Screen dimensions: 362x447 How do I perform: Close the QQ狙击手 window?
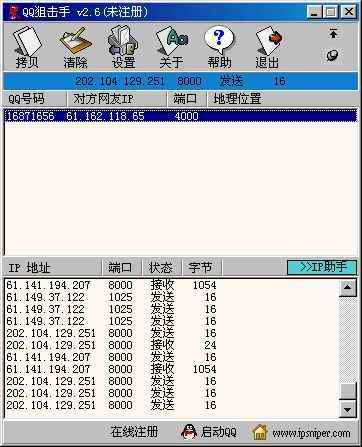pyautogui.click(x=349, y=12)
